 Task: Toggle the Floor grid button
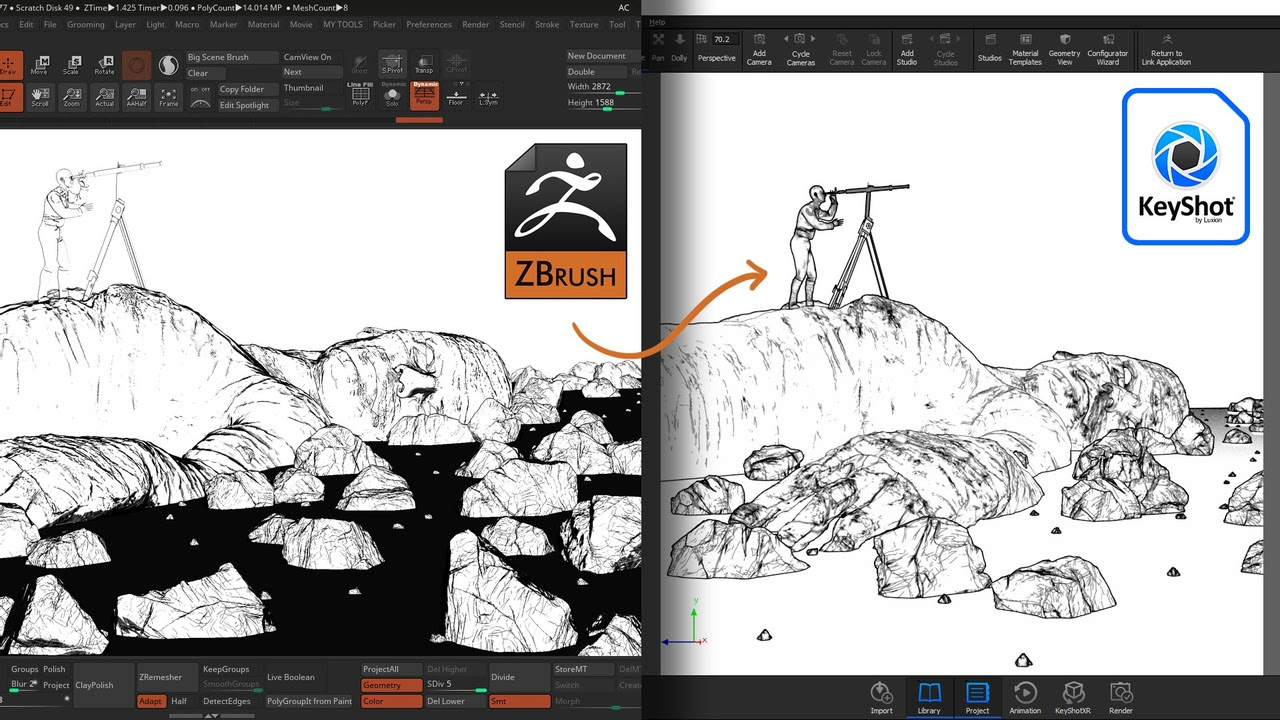click(x=456, y=95)
